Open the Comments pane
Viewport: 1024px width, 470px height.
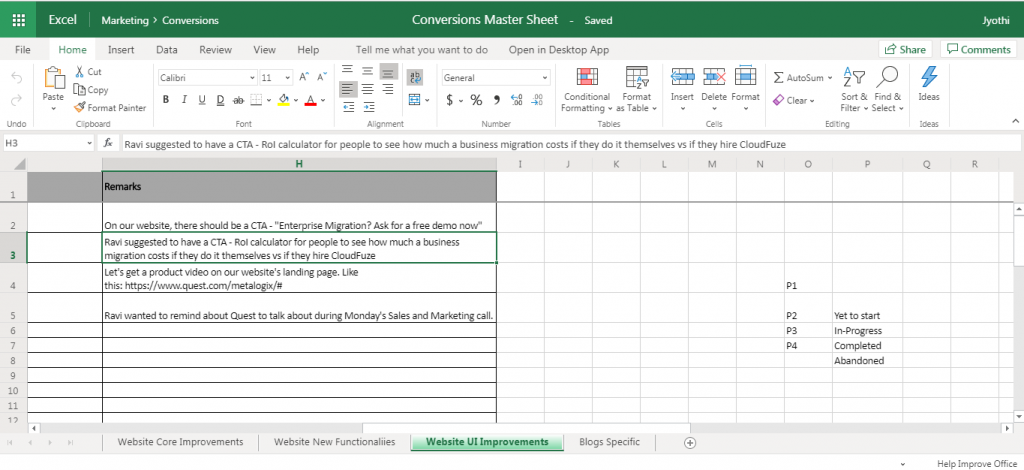click(978, 50)
